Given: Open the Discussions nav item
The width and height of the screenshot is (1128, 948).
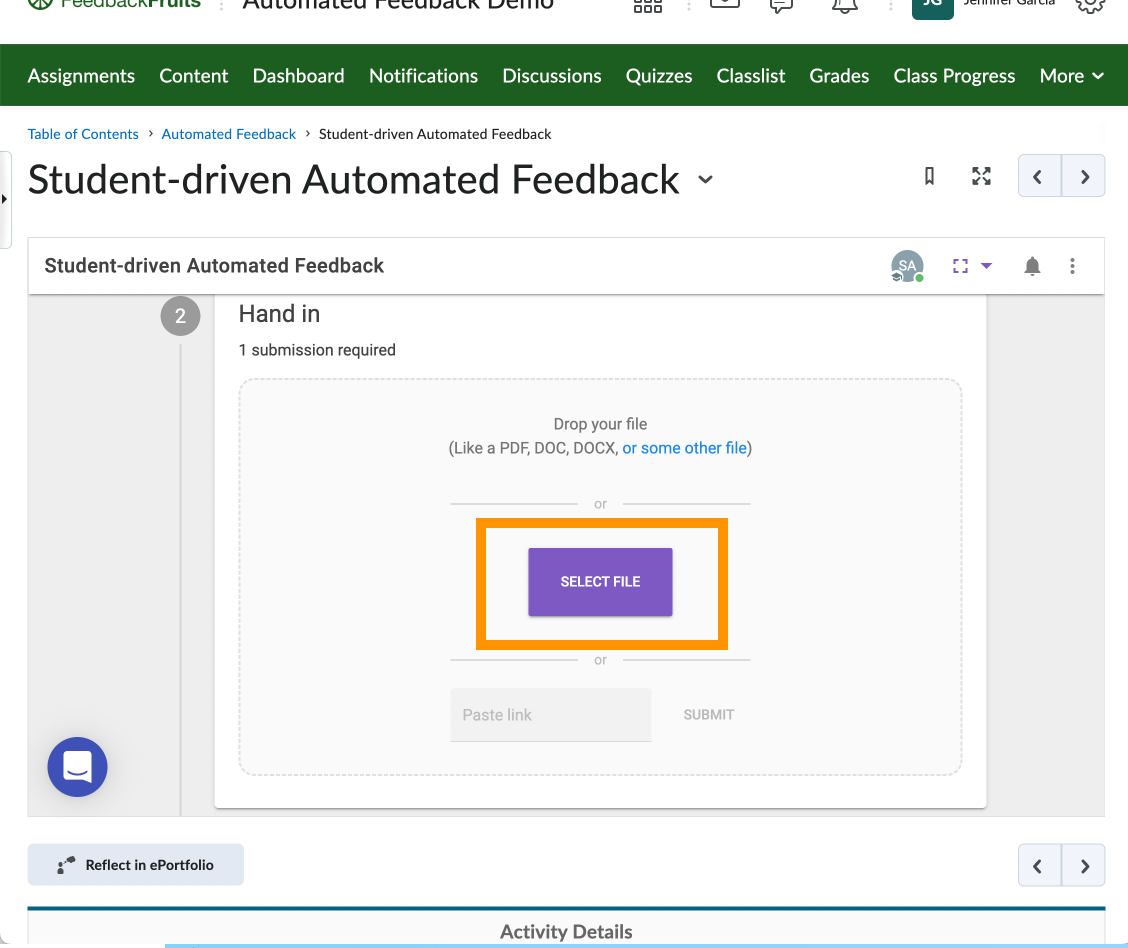Looking at the screenshot, I should coord(552,76).
